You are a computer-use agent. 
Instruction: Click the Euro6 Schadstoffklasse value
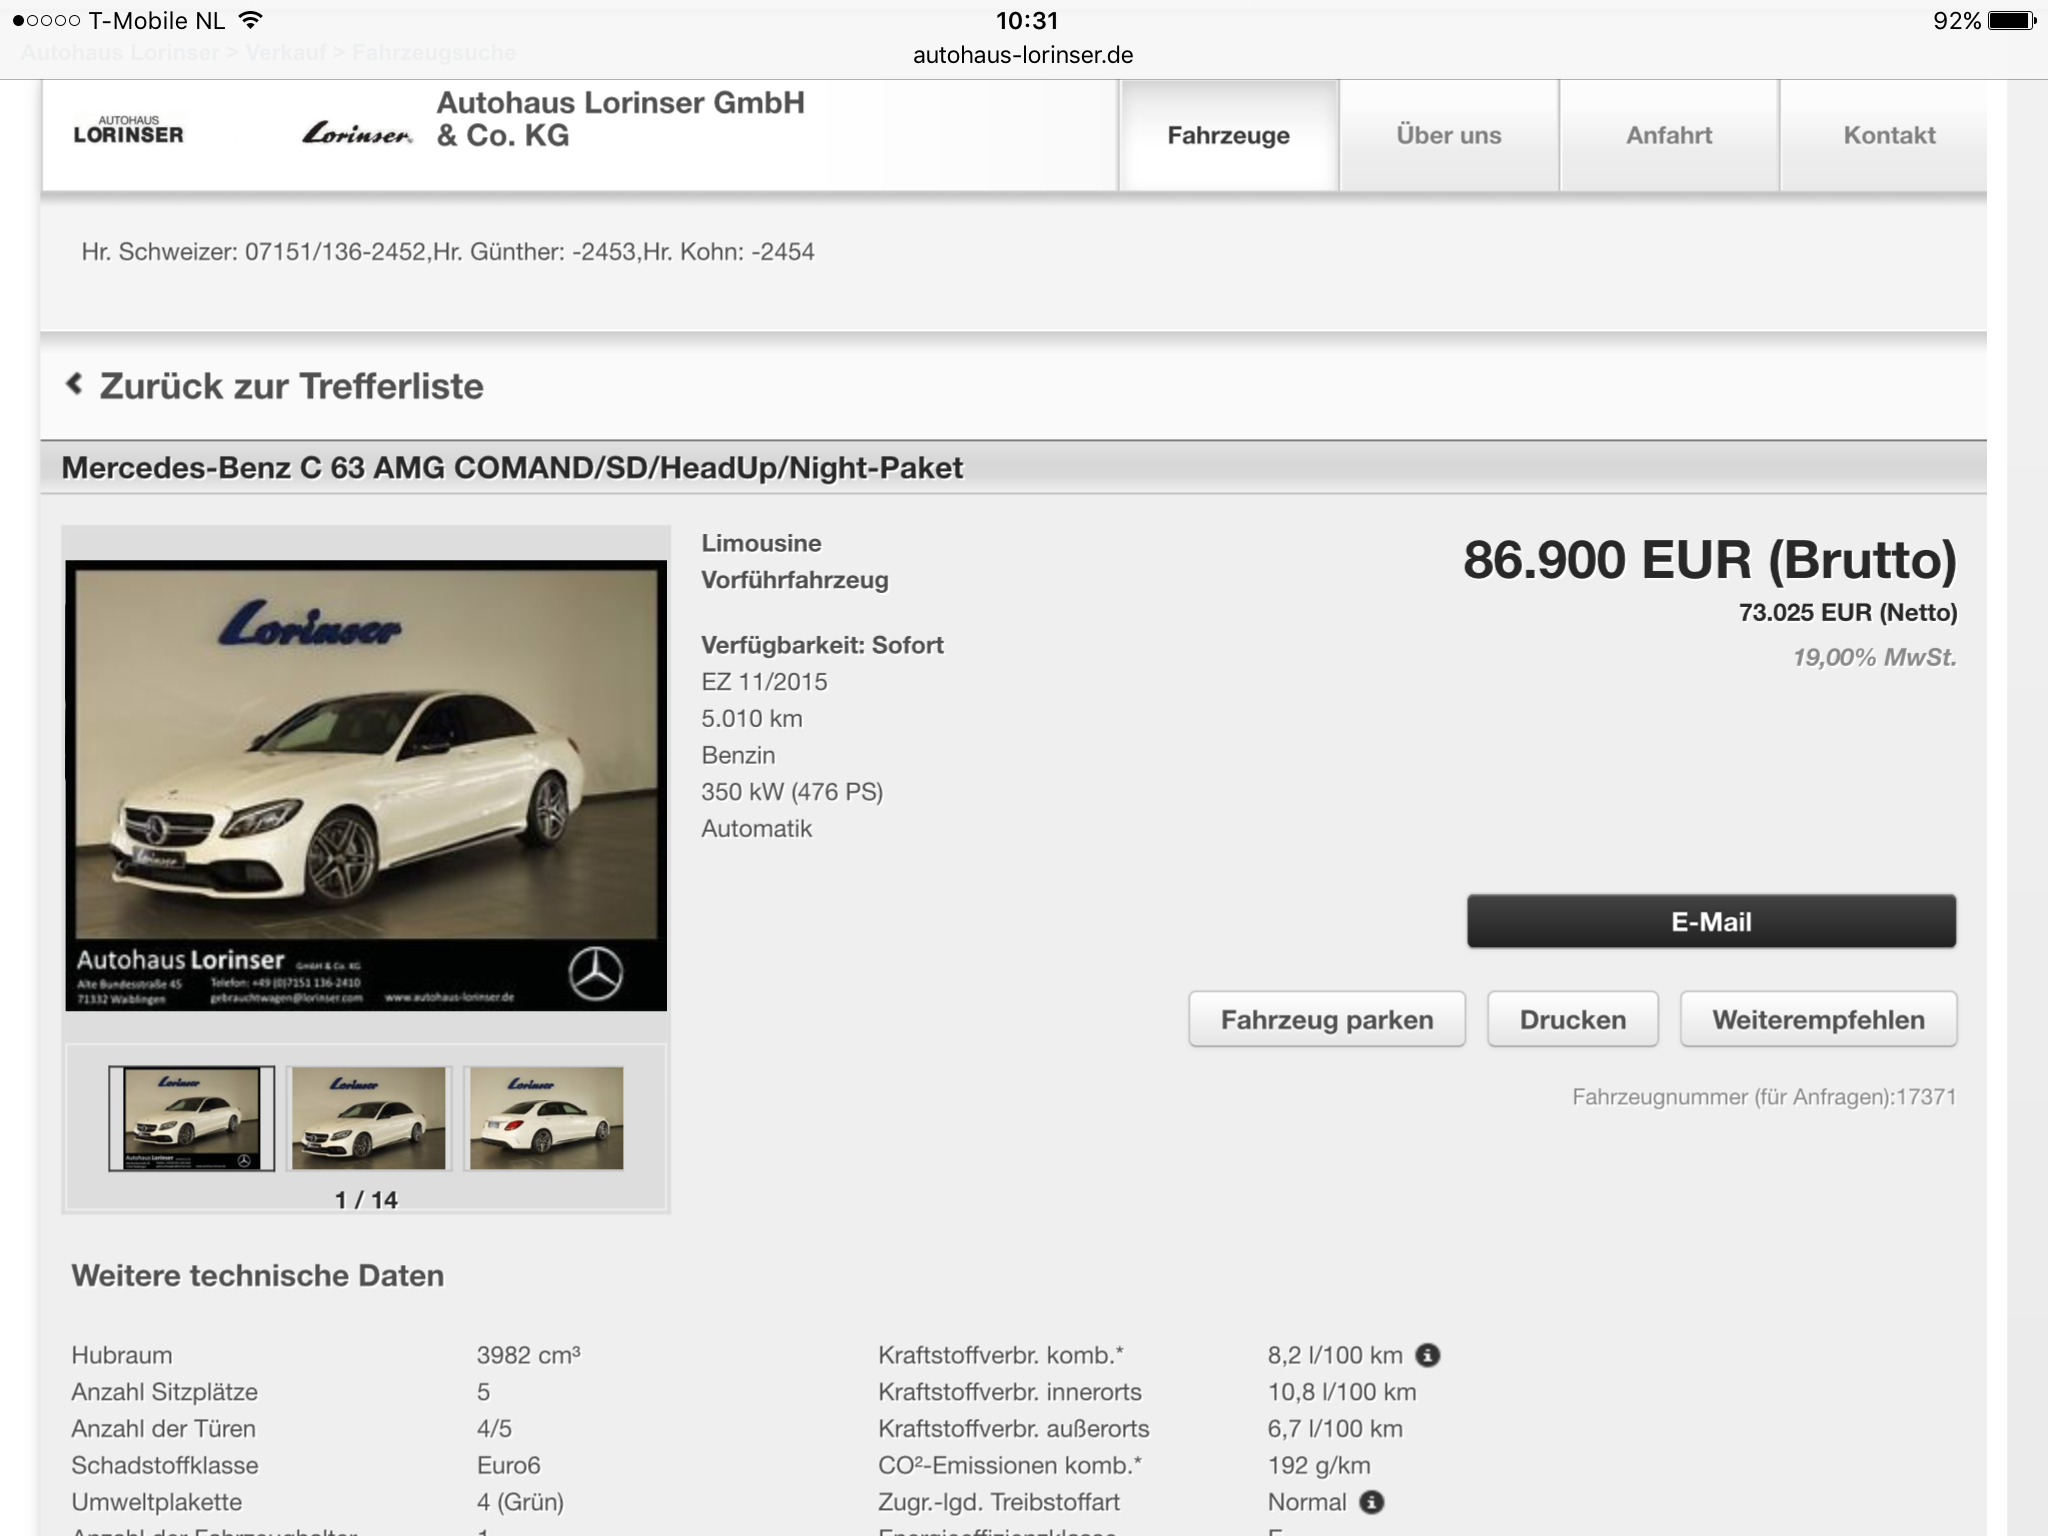pos(508,1465)
